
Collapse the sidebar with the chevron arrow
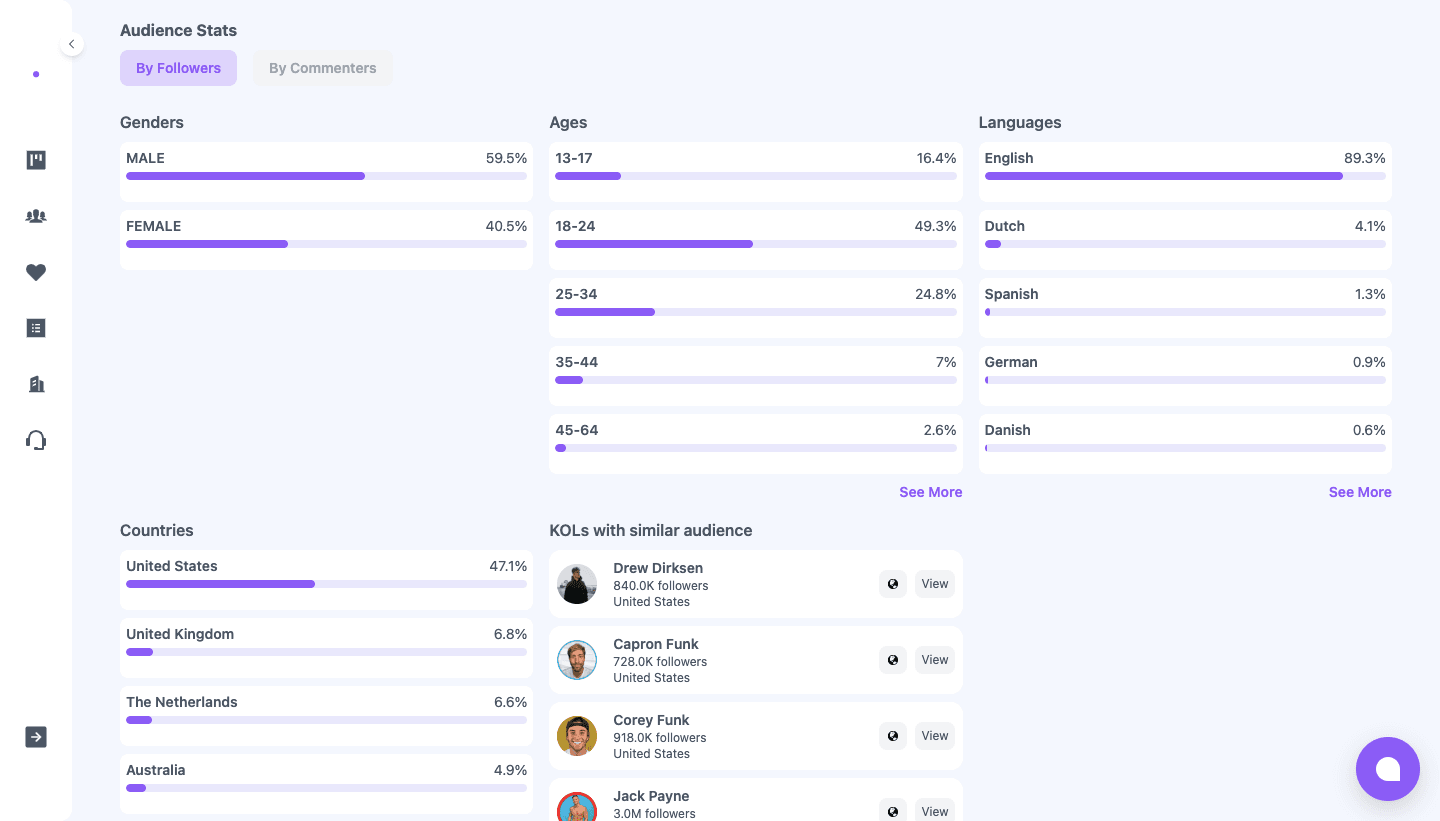coord(71,44)
